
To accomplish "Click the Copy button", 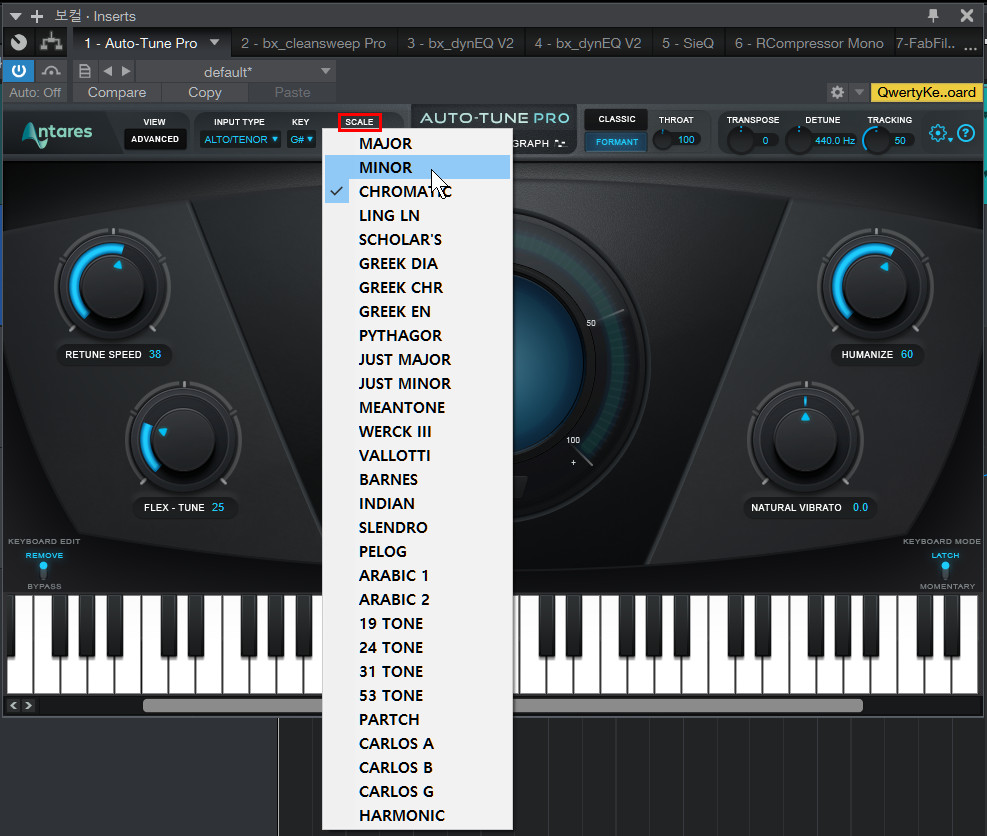I will [205, 93].
